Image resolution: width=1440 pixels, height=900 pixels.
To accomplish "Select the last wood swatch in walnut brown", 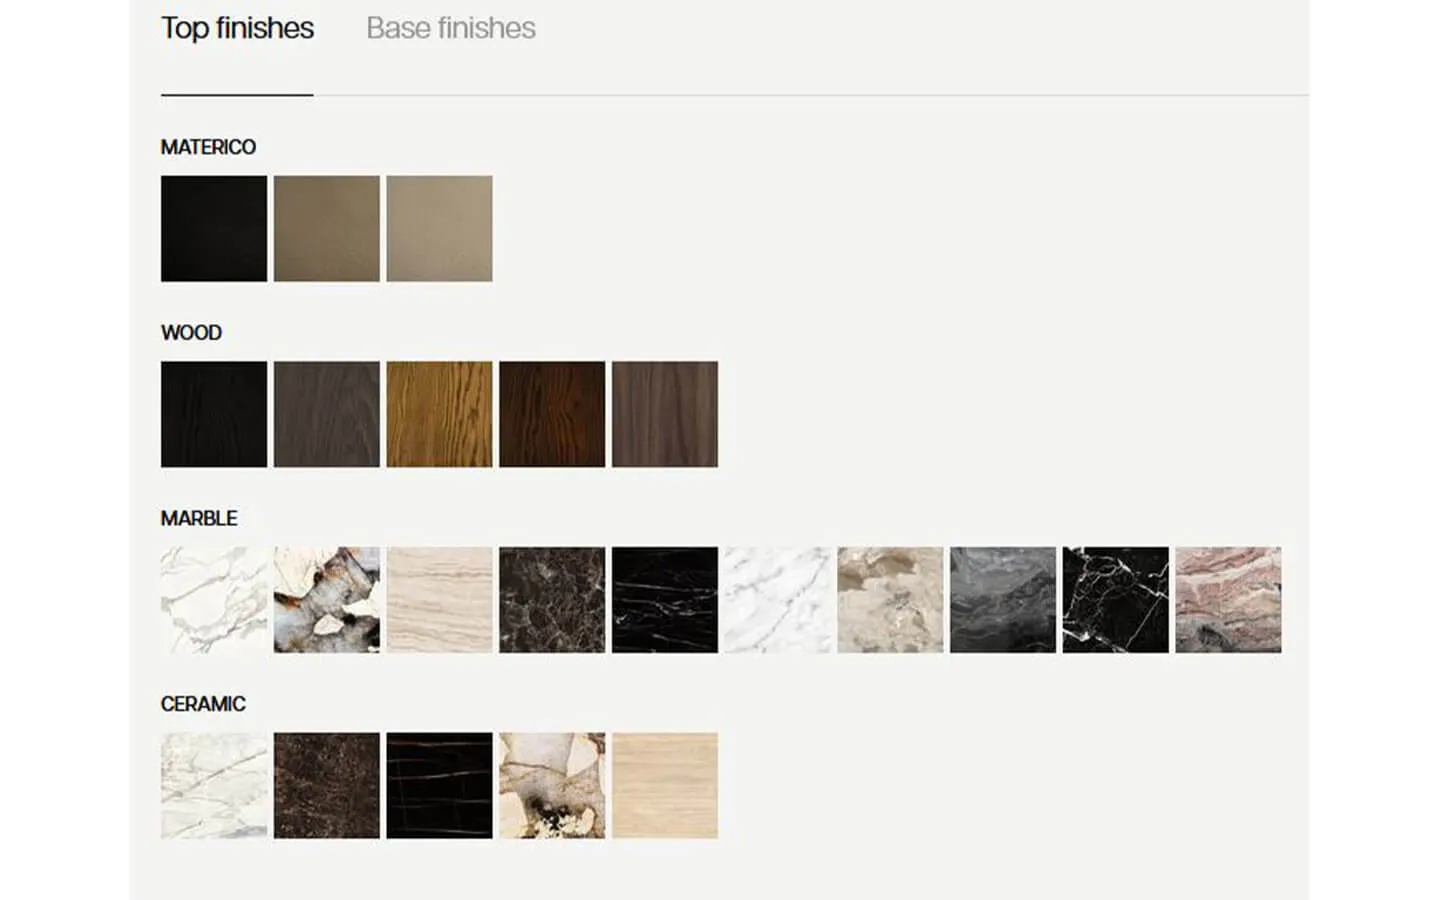I will (x=665, y=414).
